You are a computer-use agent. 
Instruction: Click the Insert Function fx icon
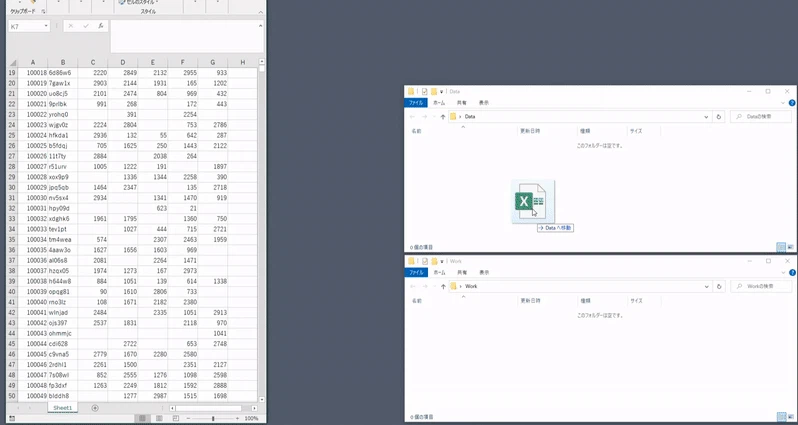(101, 26)
